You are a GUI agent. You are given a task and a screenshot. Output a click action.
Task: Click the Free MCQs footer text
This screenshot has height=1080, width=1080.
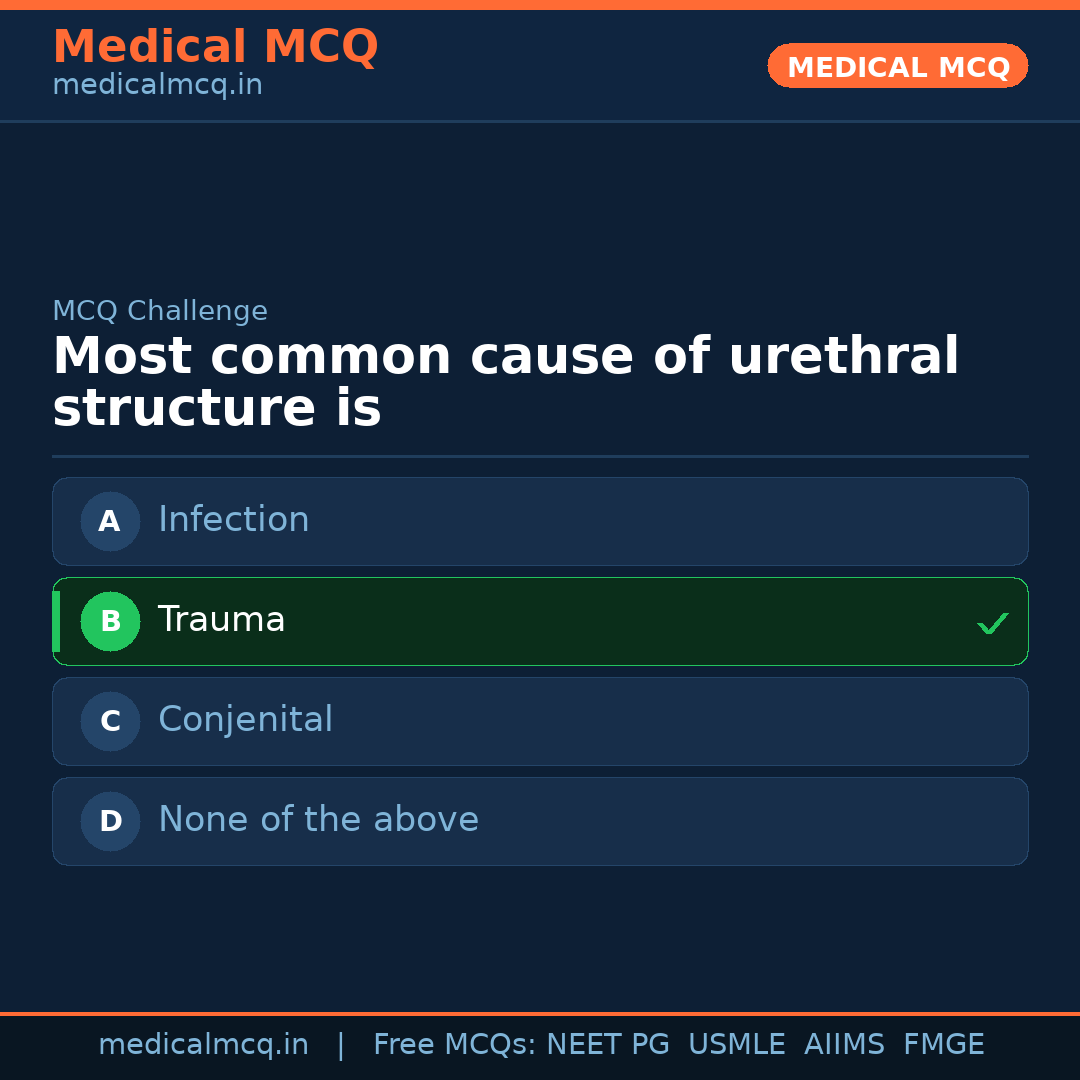click(454, 1045)
